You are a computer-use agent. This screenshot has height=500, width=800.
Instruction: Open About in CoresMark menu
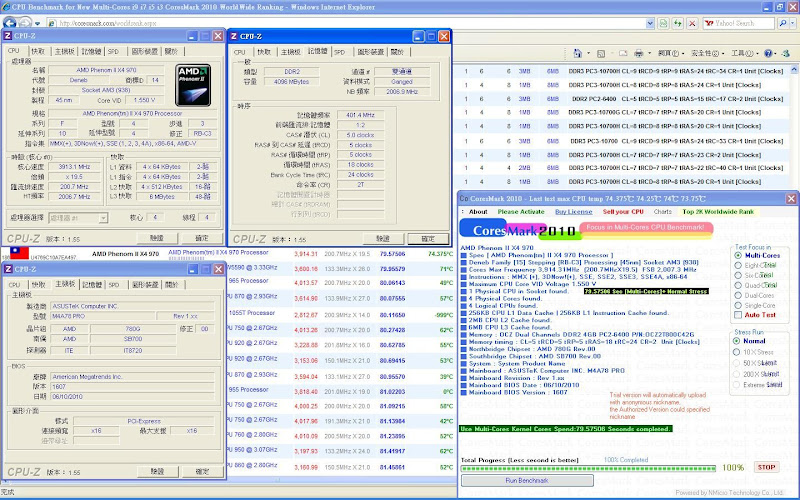(x=478, y=212)
